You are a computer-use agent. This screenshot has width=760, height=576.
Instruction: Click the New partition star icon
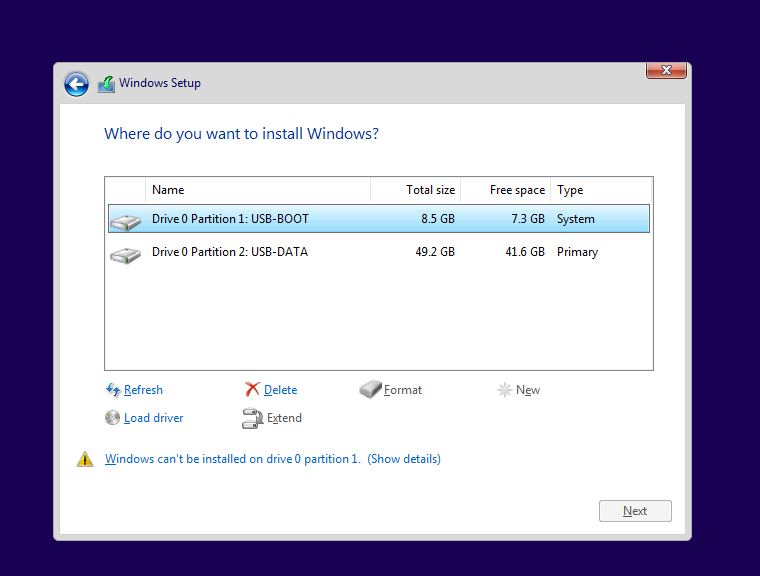(x=505, y=390)
